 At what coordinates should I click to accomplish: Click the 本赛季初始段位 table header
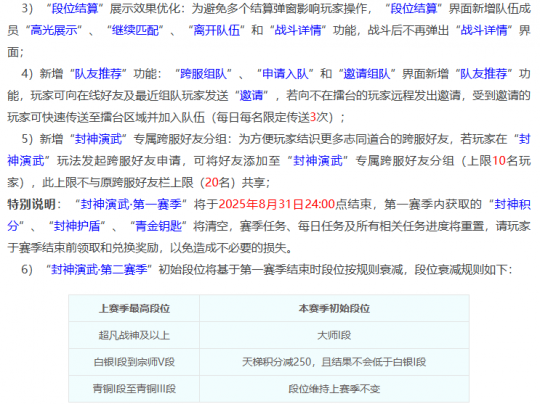334,308
